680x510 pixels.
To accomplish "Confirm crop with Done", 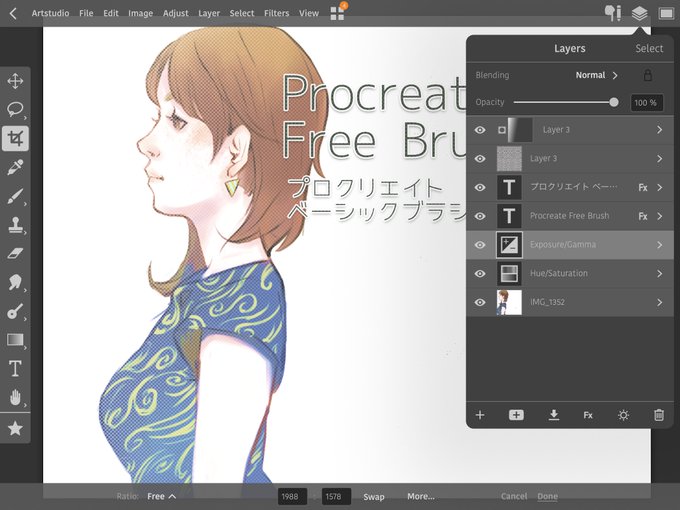I will 547,496.
